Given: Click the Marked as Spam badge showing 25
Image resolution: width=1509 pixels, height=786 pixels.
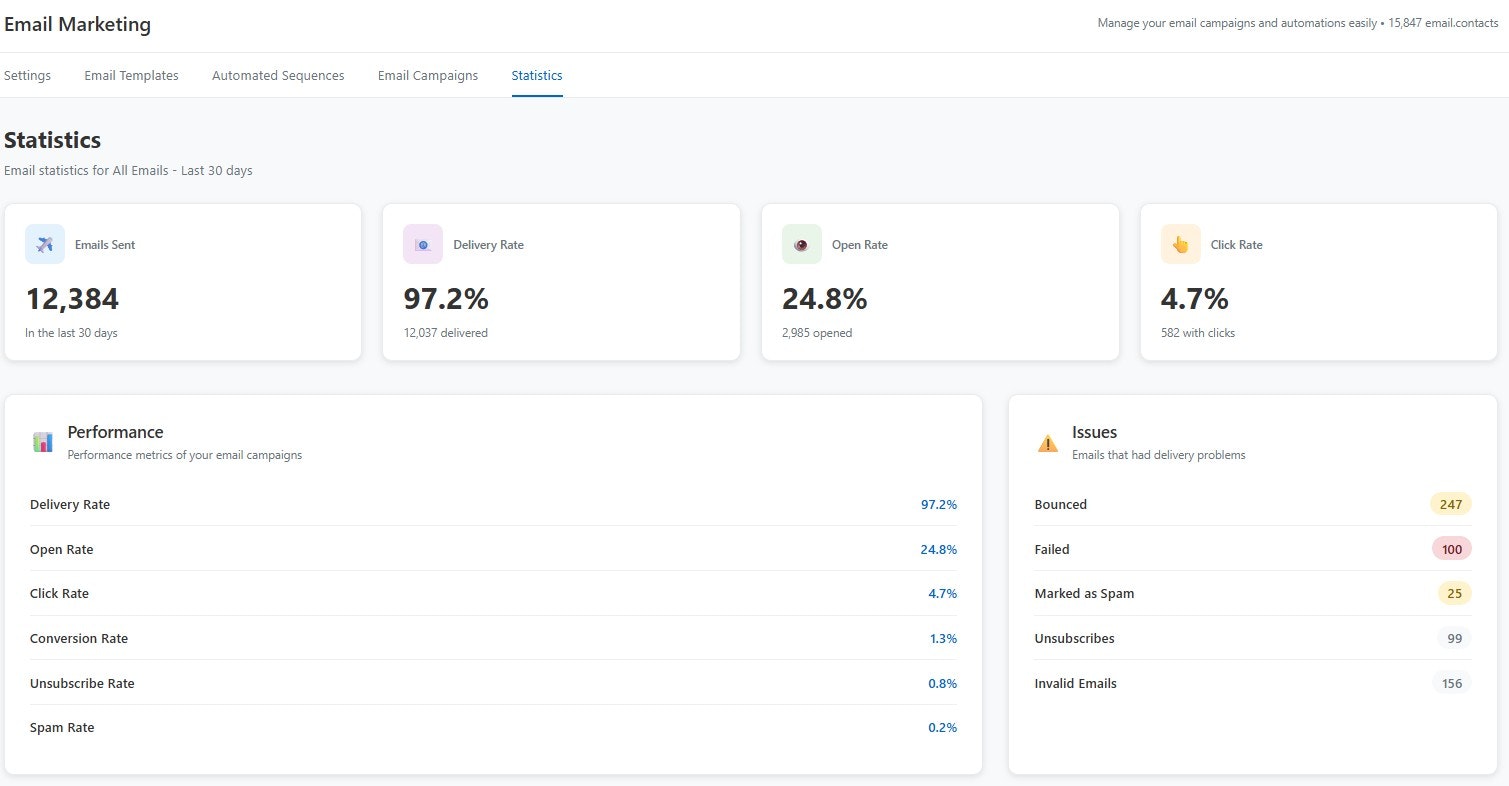Looking at the screenshot, I should pos(1454,593).
